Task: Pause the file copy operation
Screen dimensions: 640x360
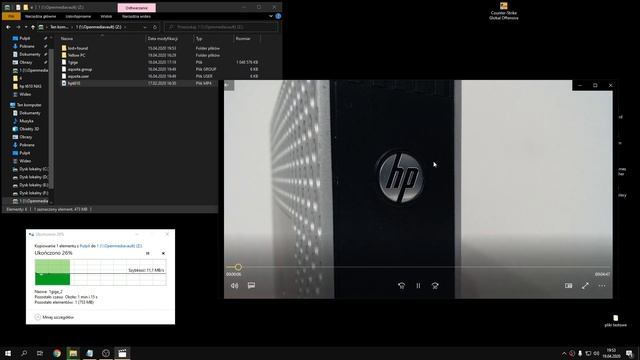Action: point(147,253)
